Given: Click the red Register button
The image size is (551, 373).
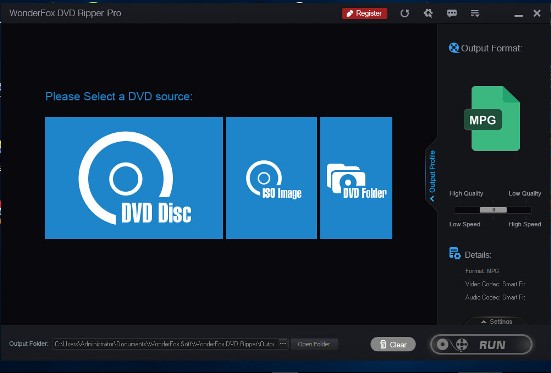Looking at the screenshot, I should pos(364,13).
